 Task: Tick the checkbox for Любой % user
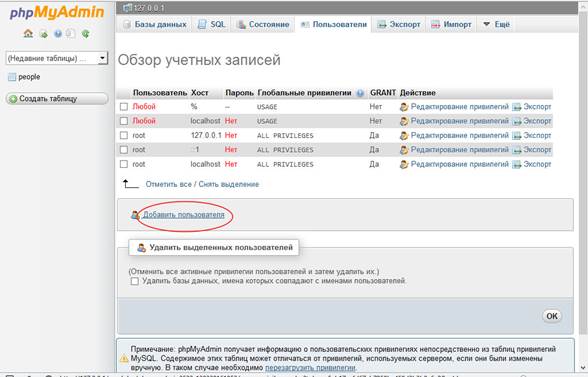[124, 107]
